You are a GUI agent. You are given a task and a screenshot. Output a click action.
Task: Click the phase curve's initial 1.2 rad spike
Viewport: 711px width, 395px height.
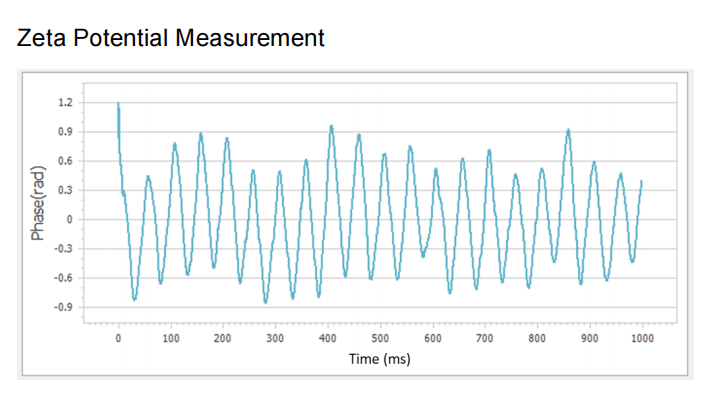tap(118, 105)
